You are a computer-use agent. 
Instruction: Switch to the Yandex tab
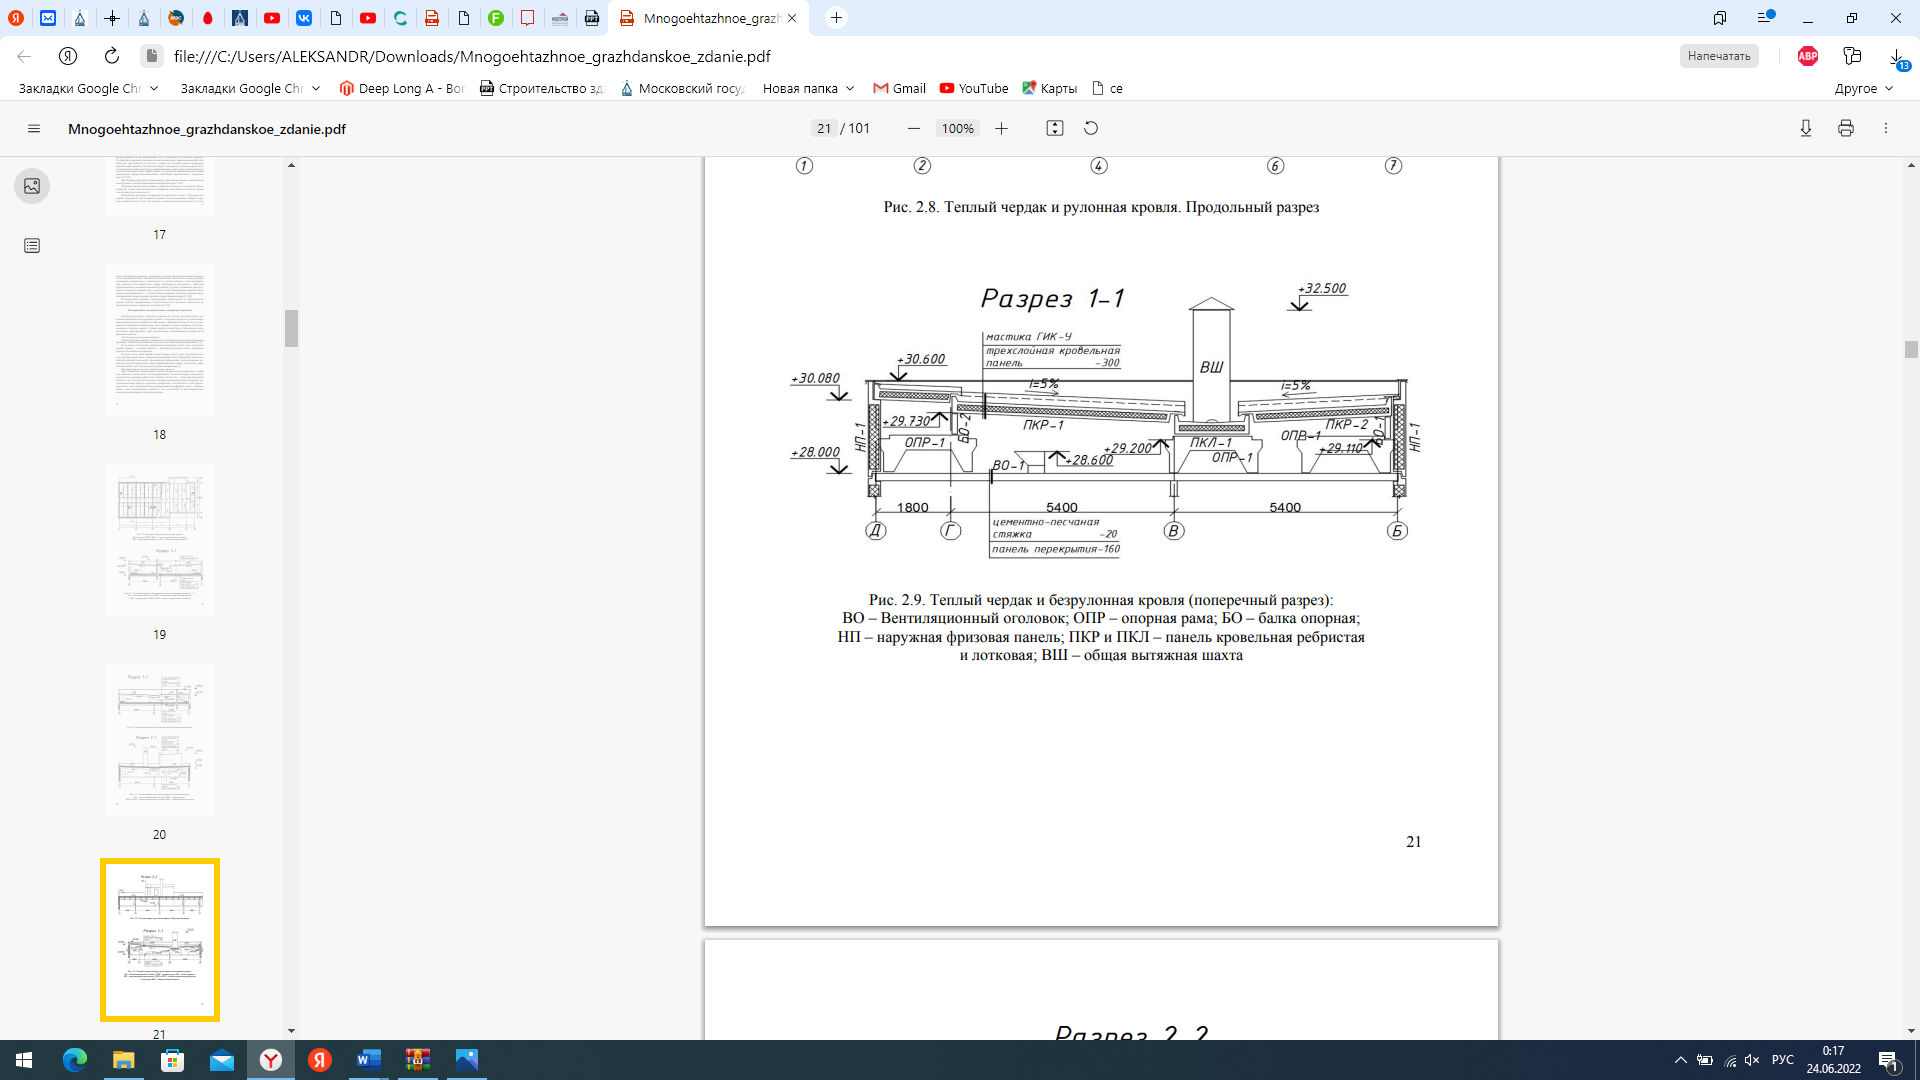tap(16, 18)
